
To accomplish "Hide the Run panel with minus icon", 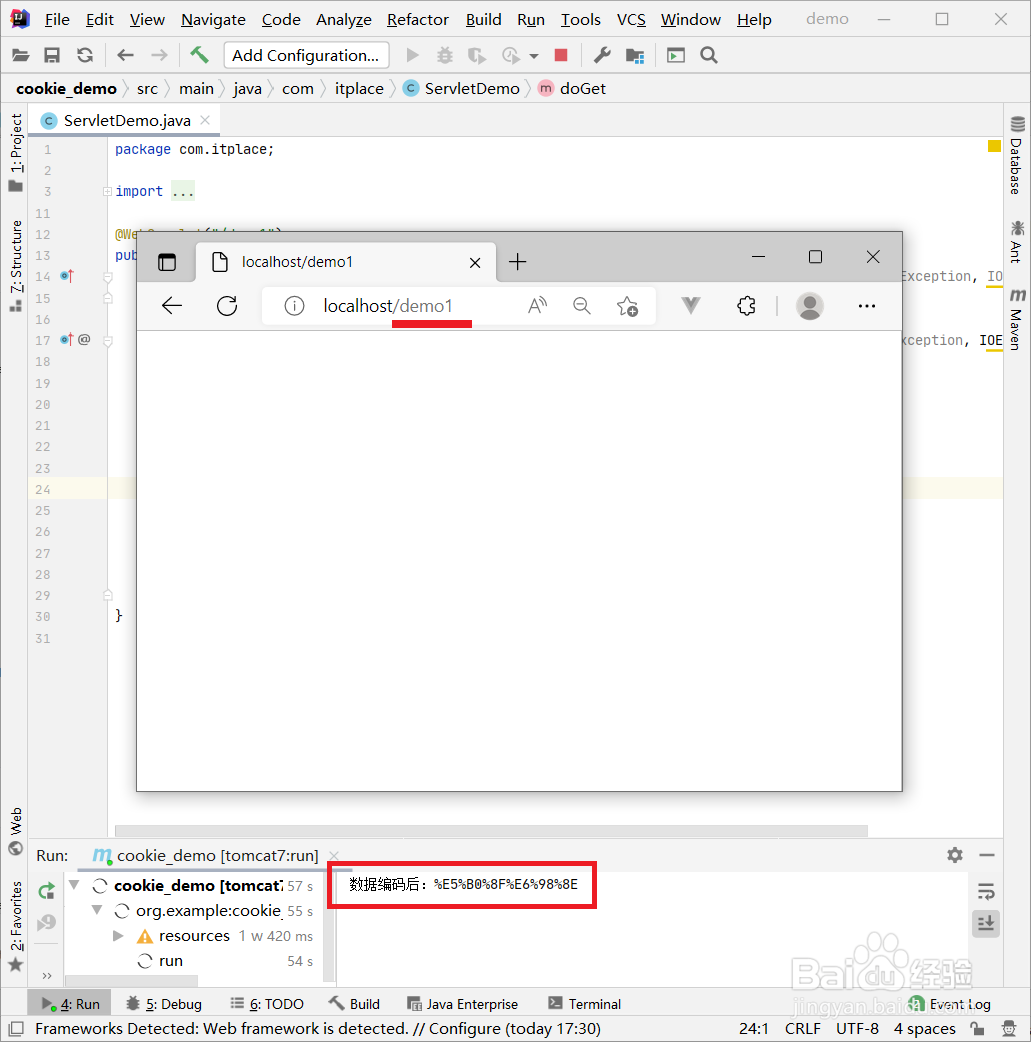I will click(987, 855).
